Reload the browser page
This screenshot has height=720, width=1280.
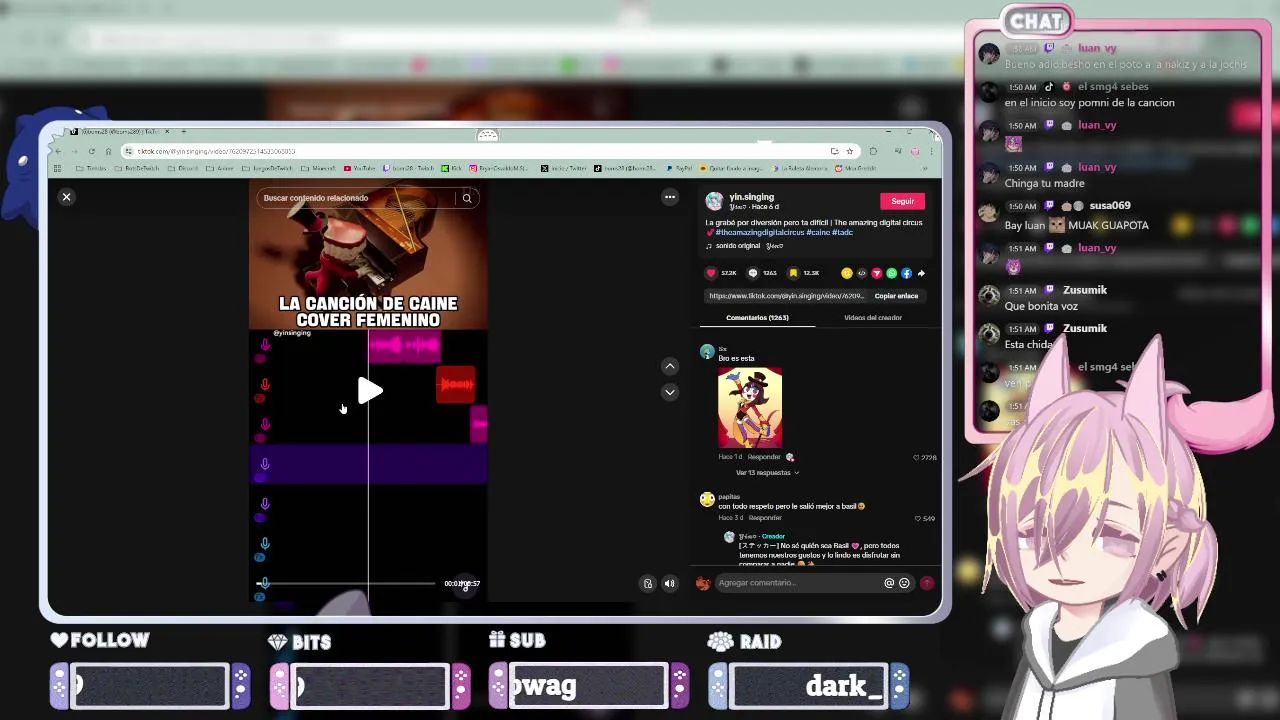91,151
